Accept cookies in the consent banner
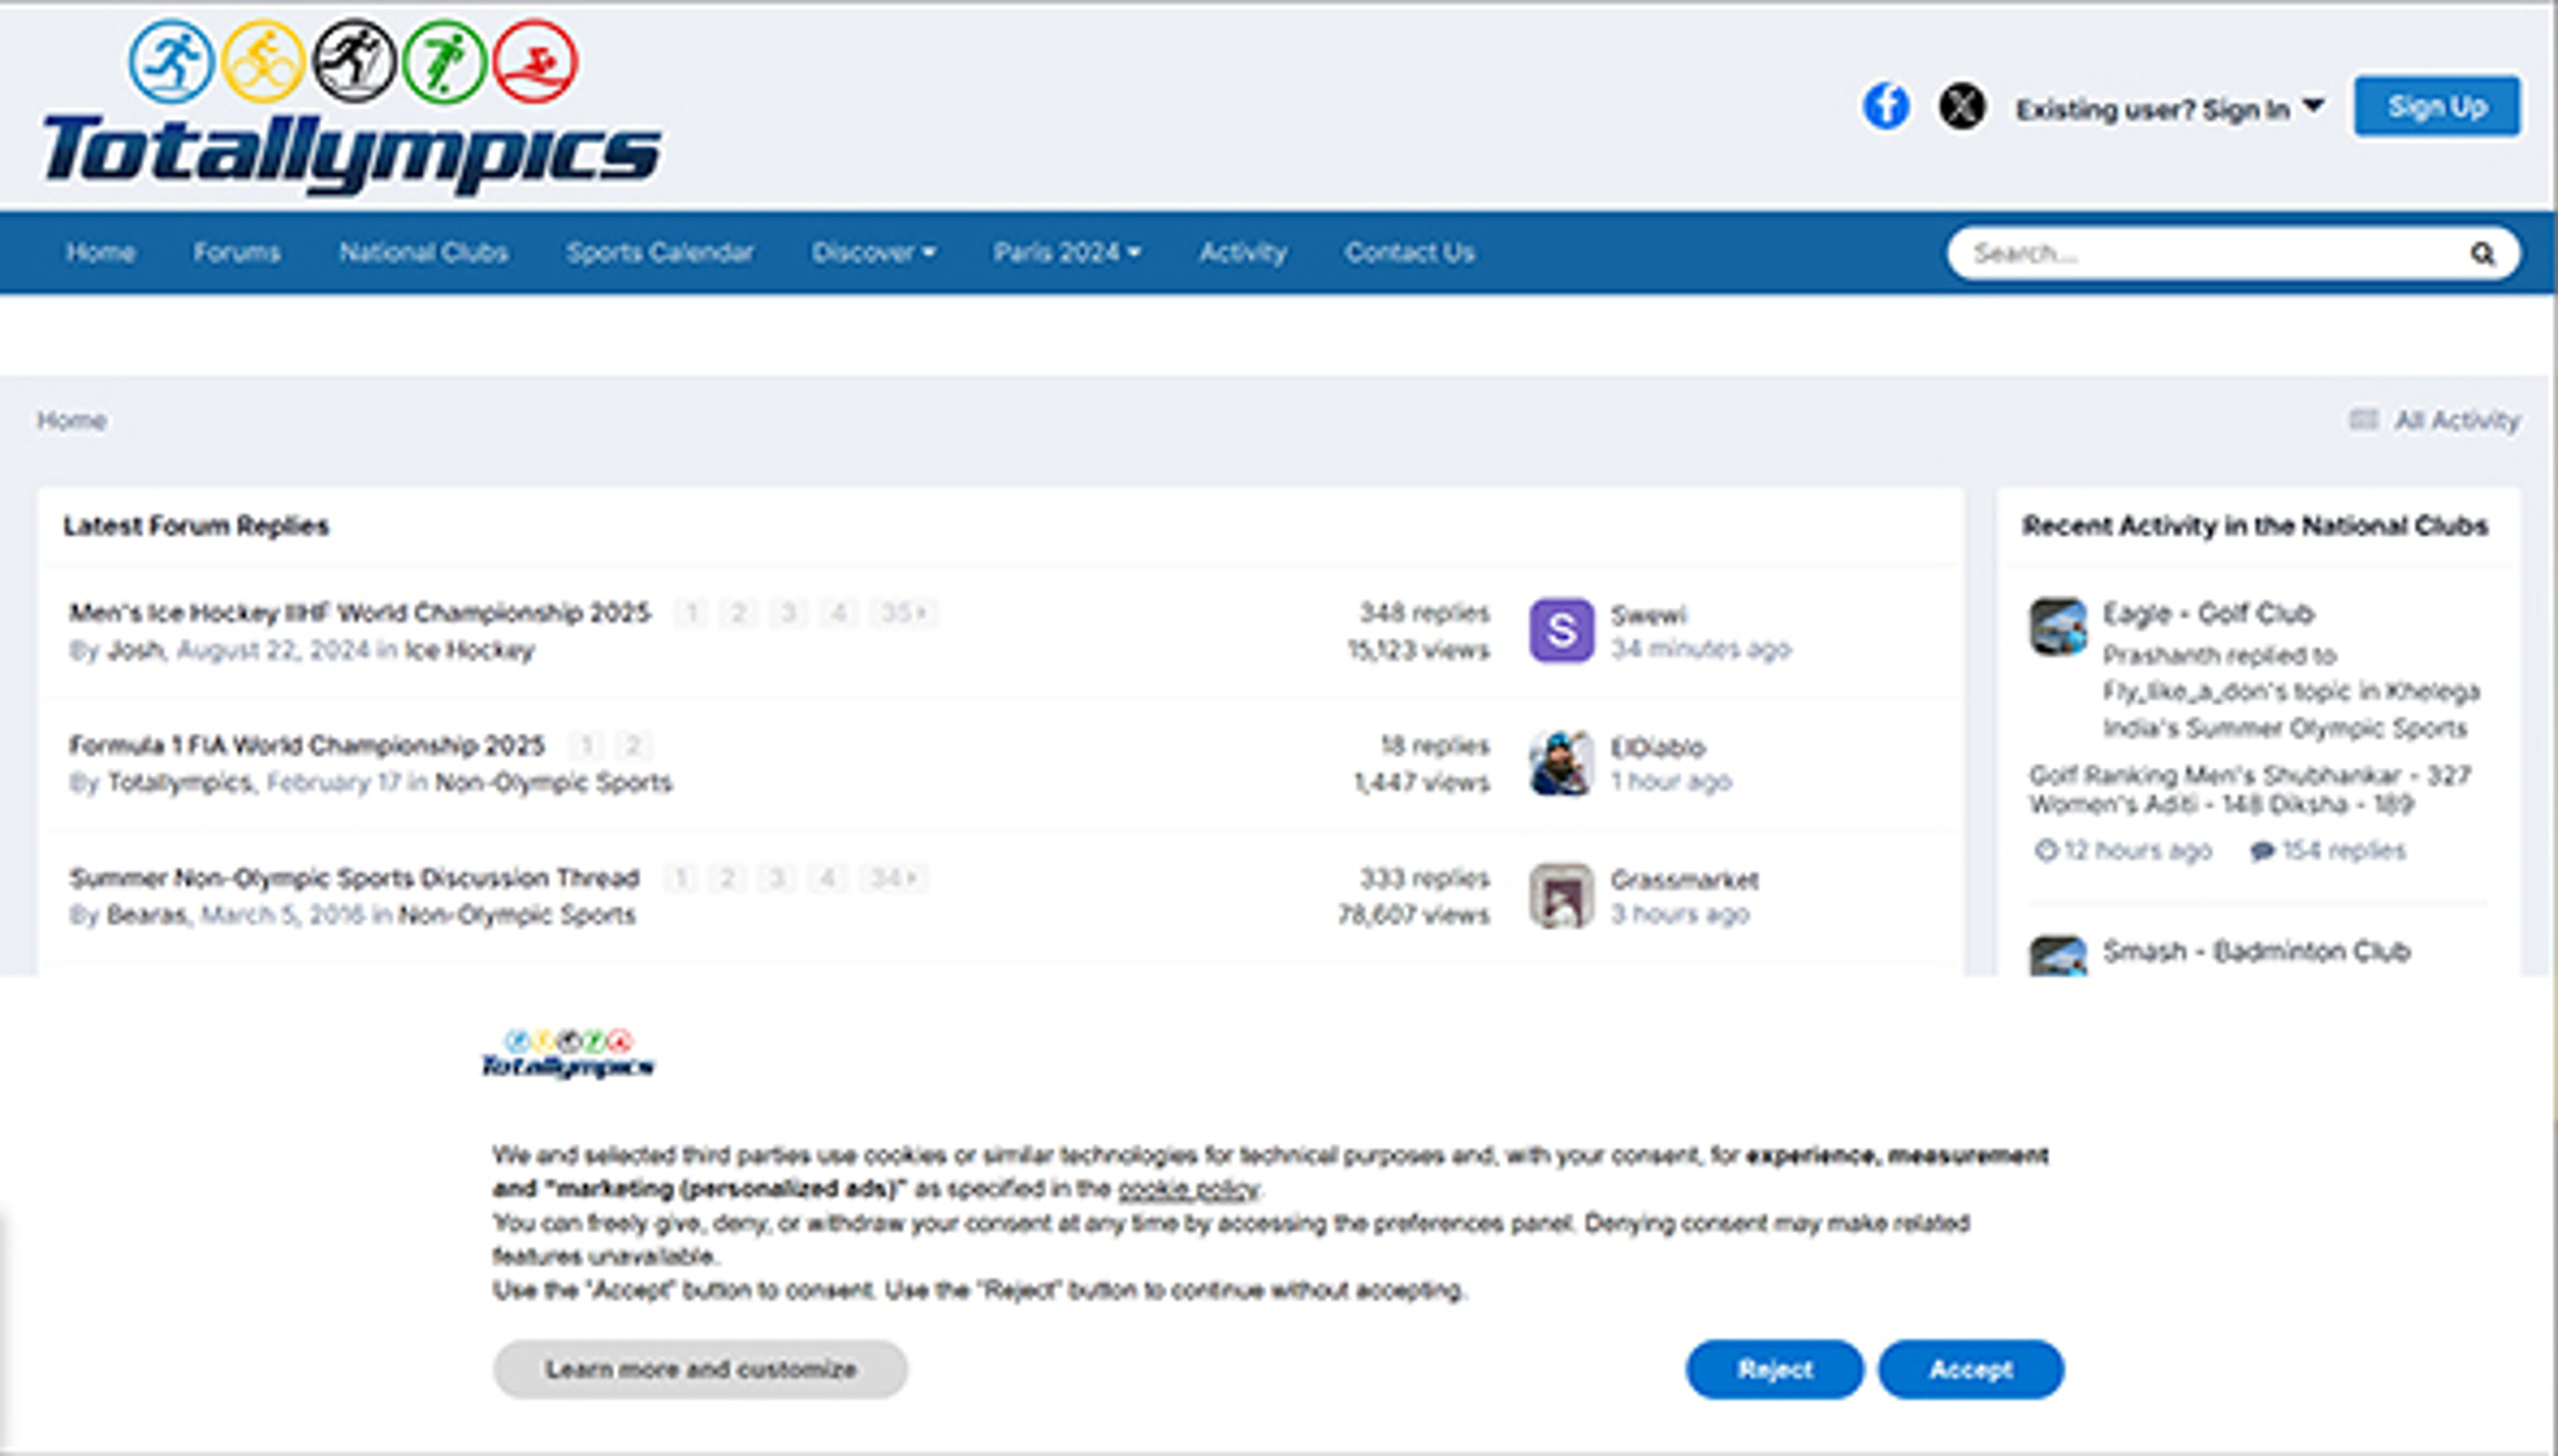This screenshot has height=1456, width=2558. point(1969,1369)
